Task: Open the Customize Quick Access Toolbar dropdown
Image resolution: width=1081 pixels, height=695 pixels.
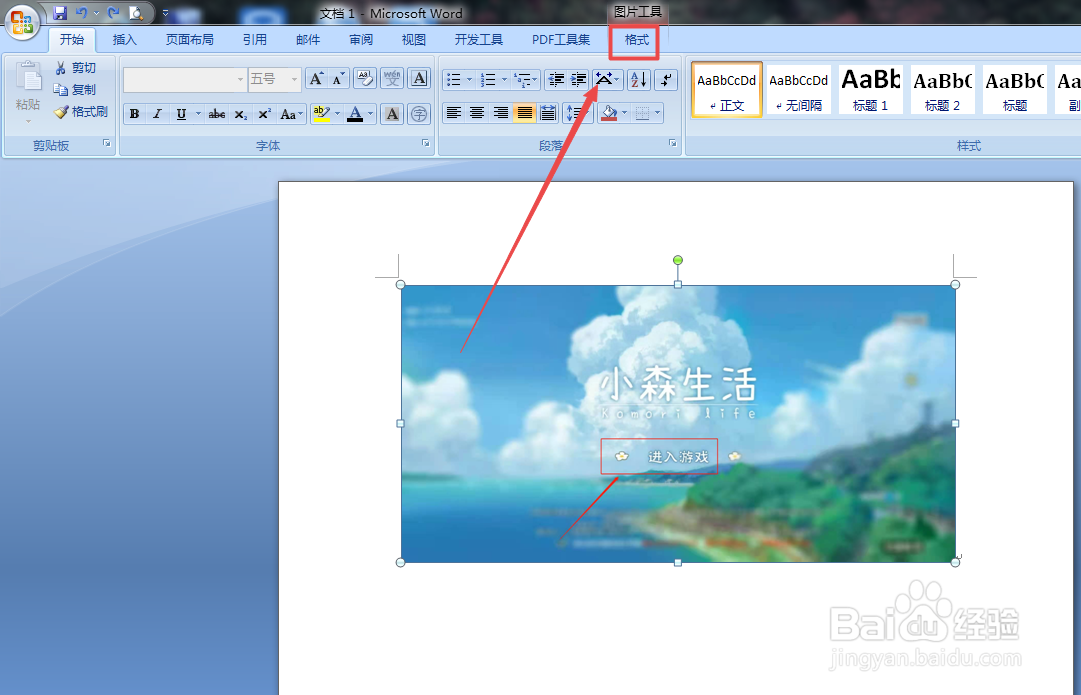Action: [165, 12]
